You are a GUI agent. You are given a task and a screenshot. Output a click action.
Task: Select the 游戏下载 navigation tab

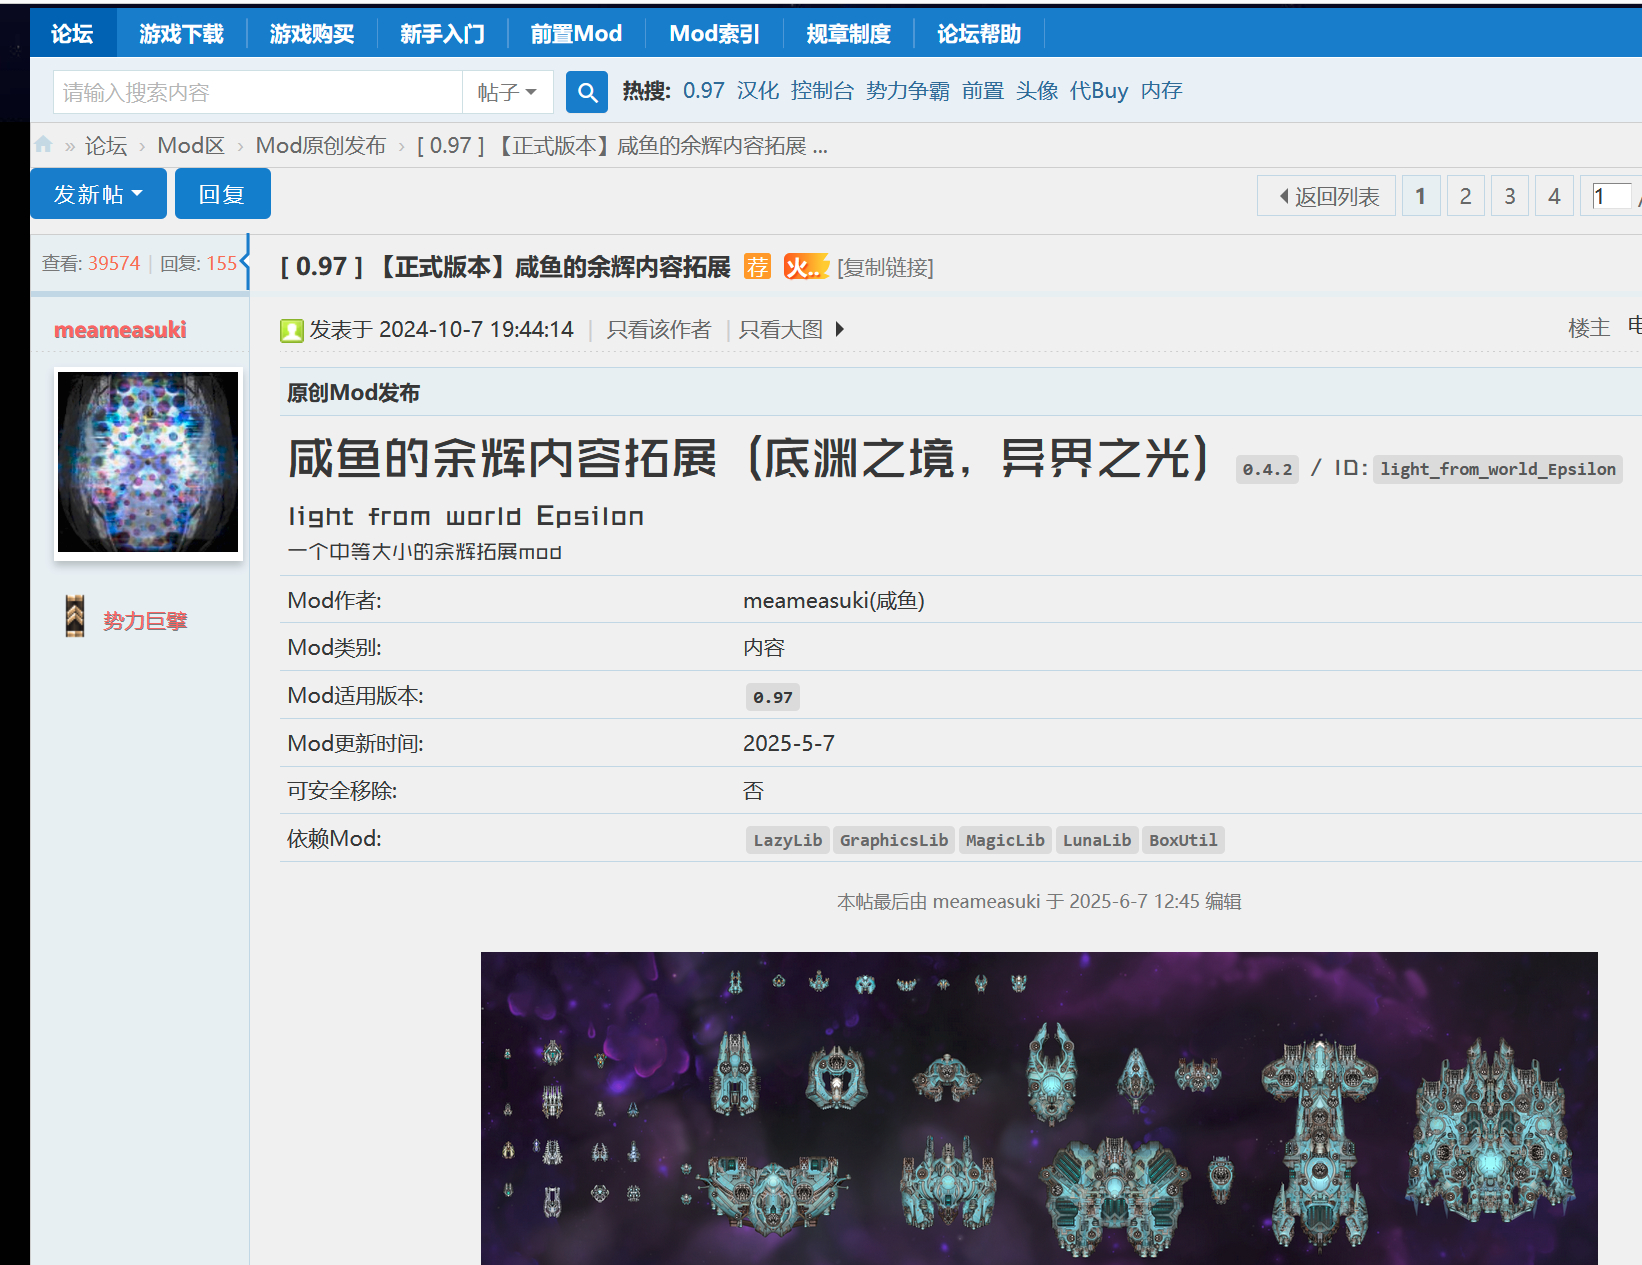[181, 34]
